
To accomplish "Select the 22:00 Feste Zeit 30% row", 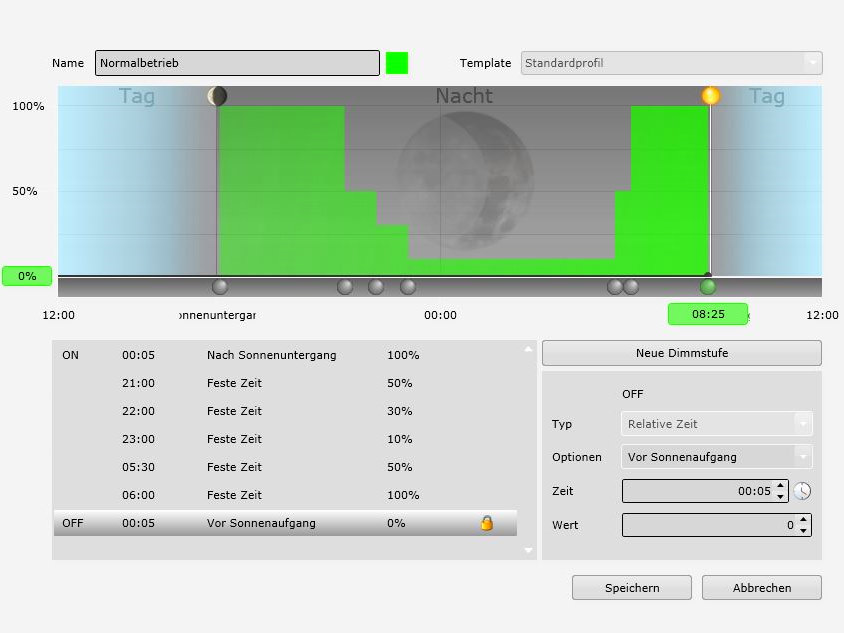I will point(285,411).
